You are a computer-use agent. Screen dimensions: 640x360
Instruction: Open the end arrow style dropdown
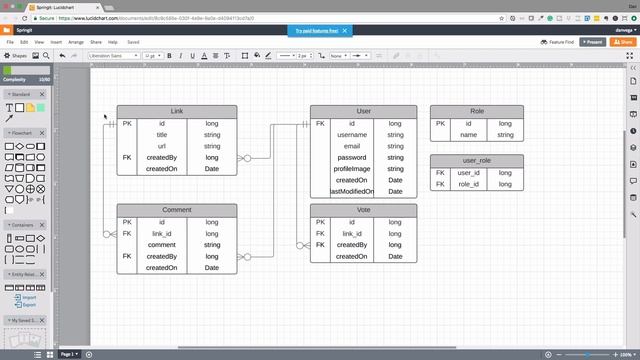[x=360, y=56]
